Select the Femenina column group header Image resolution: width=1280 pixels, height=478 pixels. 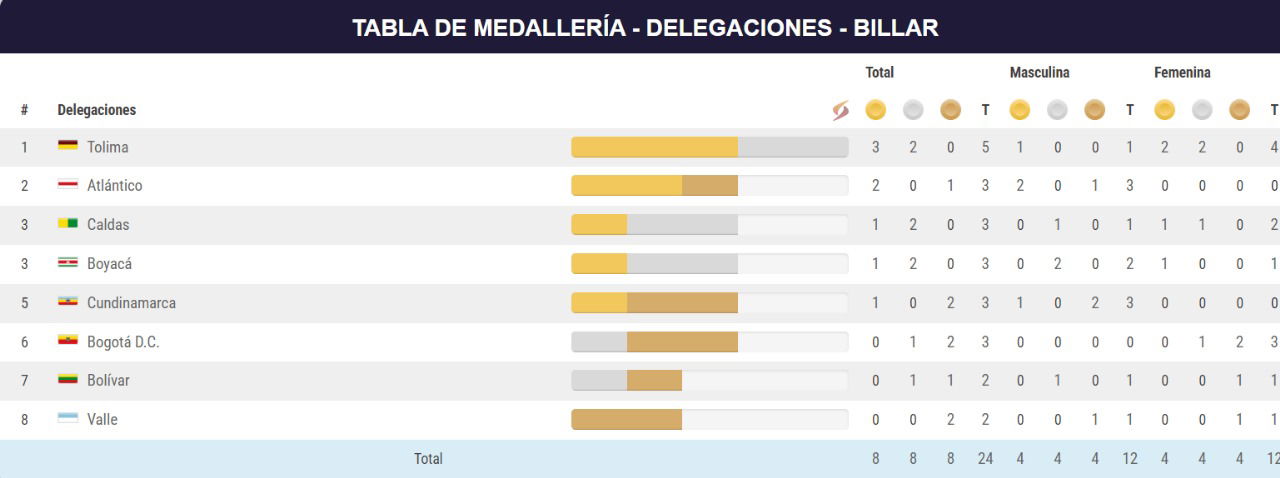(x=1182, y=73)
